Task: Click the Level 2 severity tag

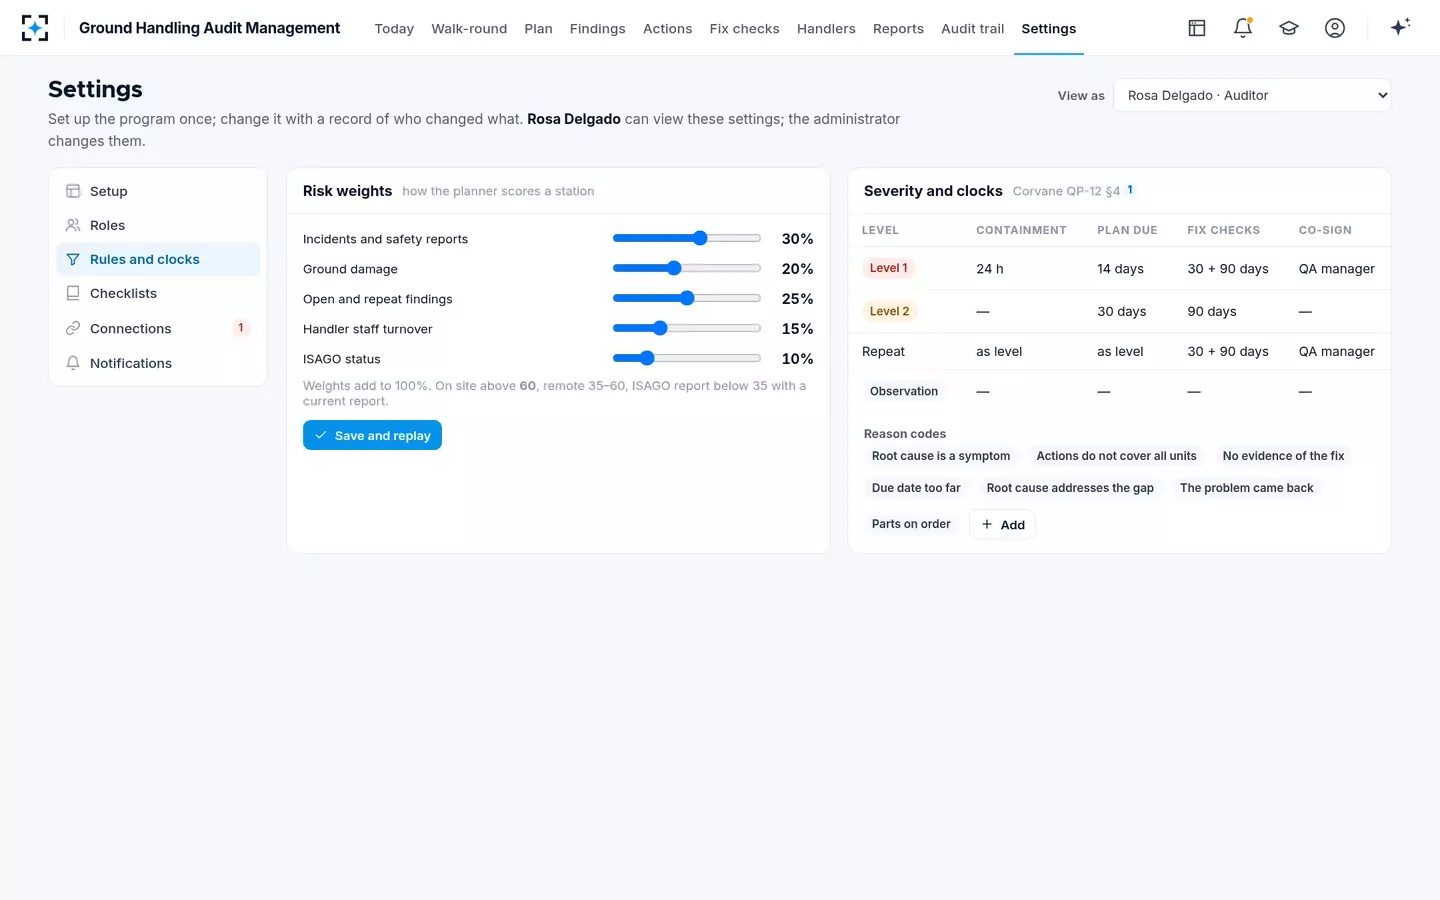Action: [x=889, y=311]
